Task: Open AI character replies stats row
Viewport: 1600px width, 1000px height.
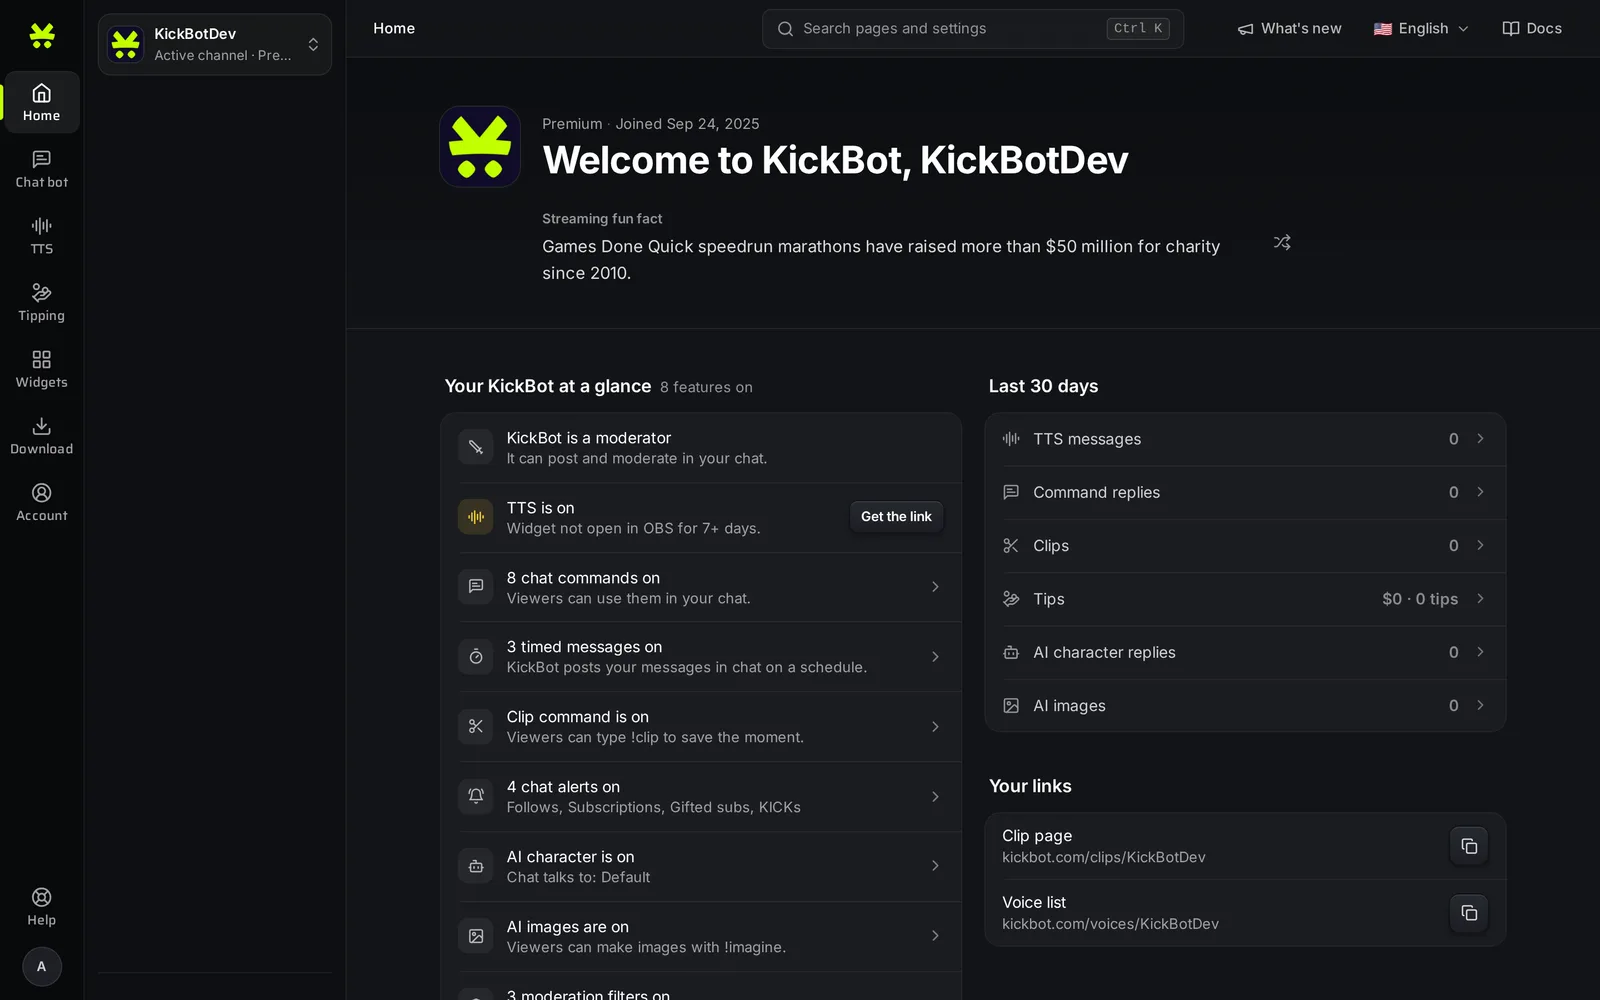Action: click(1245, 652)
